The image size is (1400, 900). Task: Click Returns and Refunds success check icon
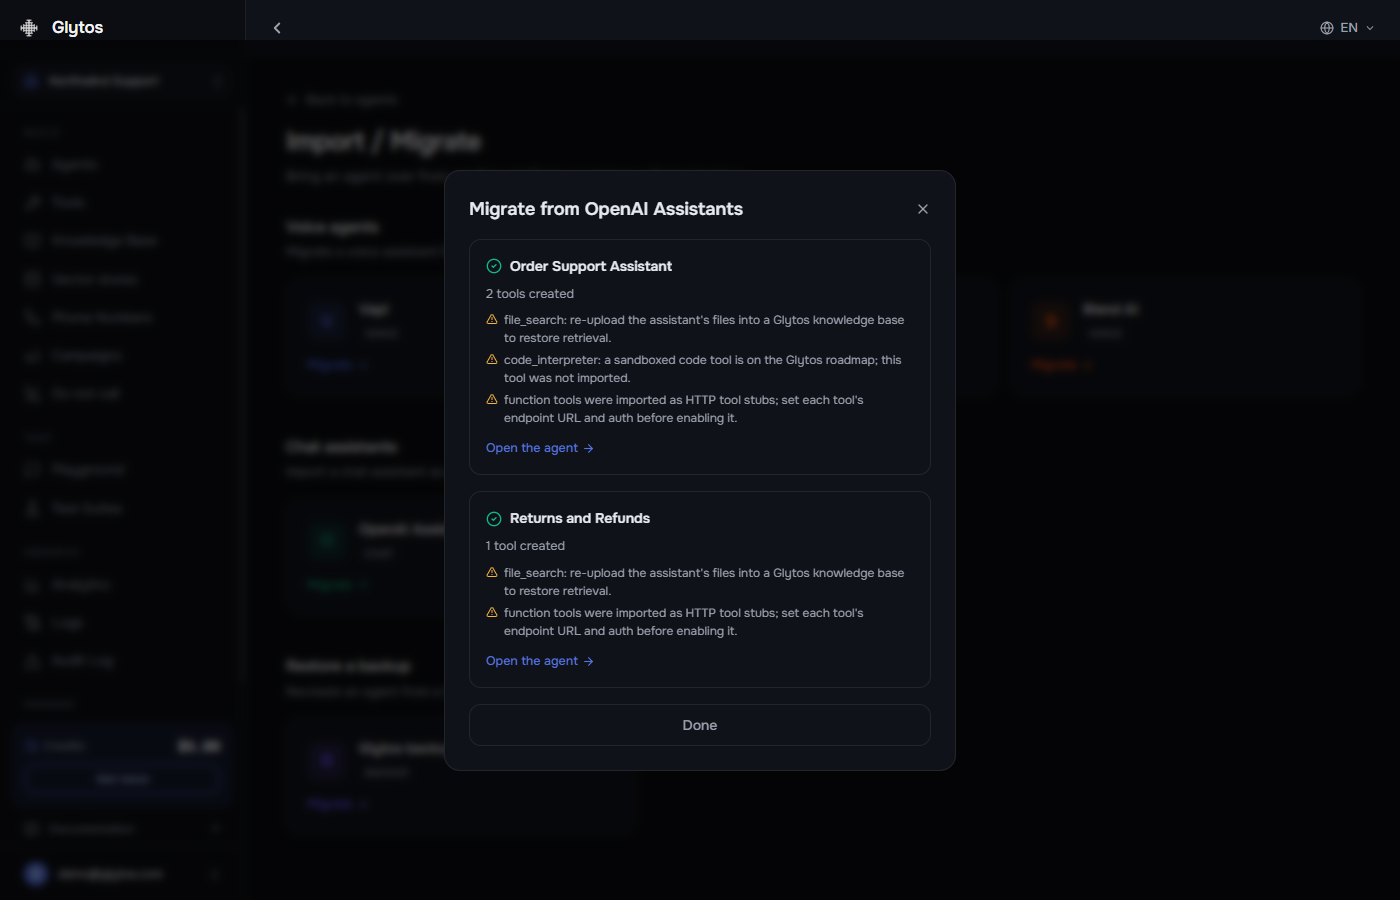coord(494,519)
